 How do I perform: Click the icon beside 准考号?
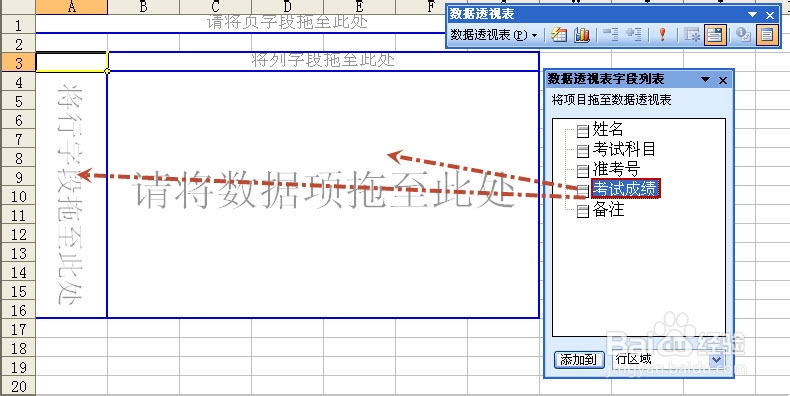coord(583,170)
